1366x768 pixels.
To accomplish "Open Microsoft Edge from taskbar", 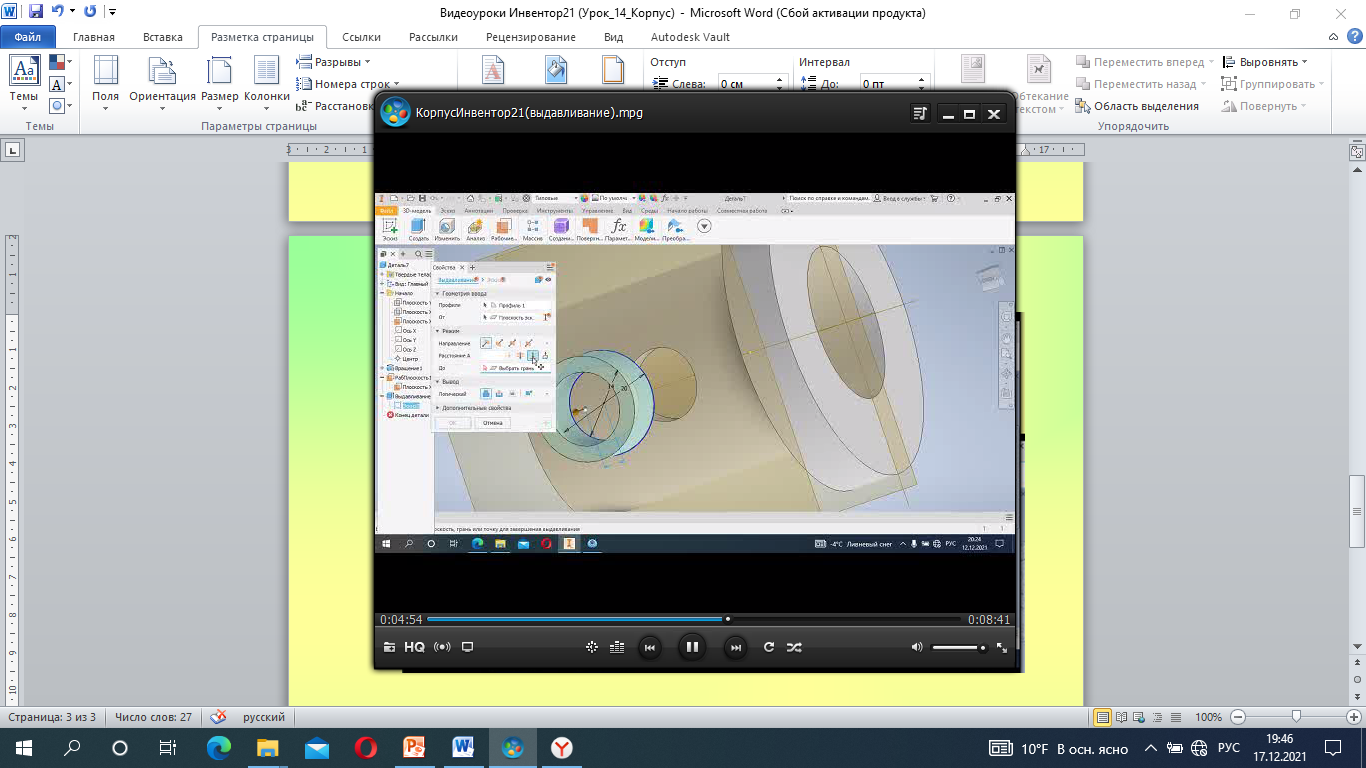I will 218,748.
